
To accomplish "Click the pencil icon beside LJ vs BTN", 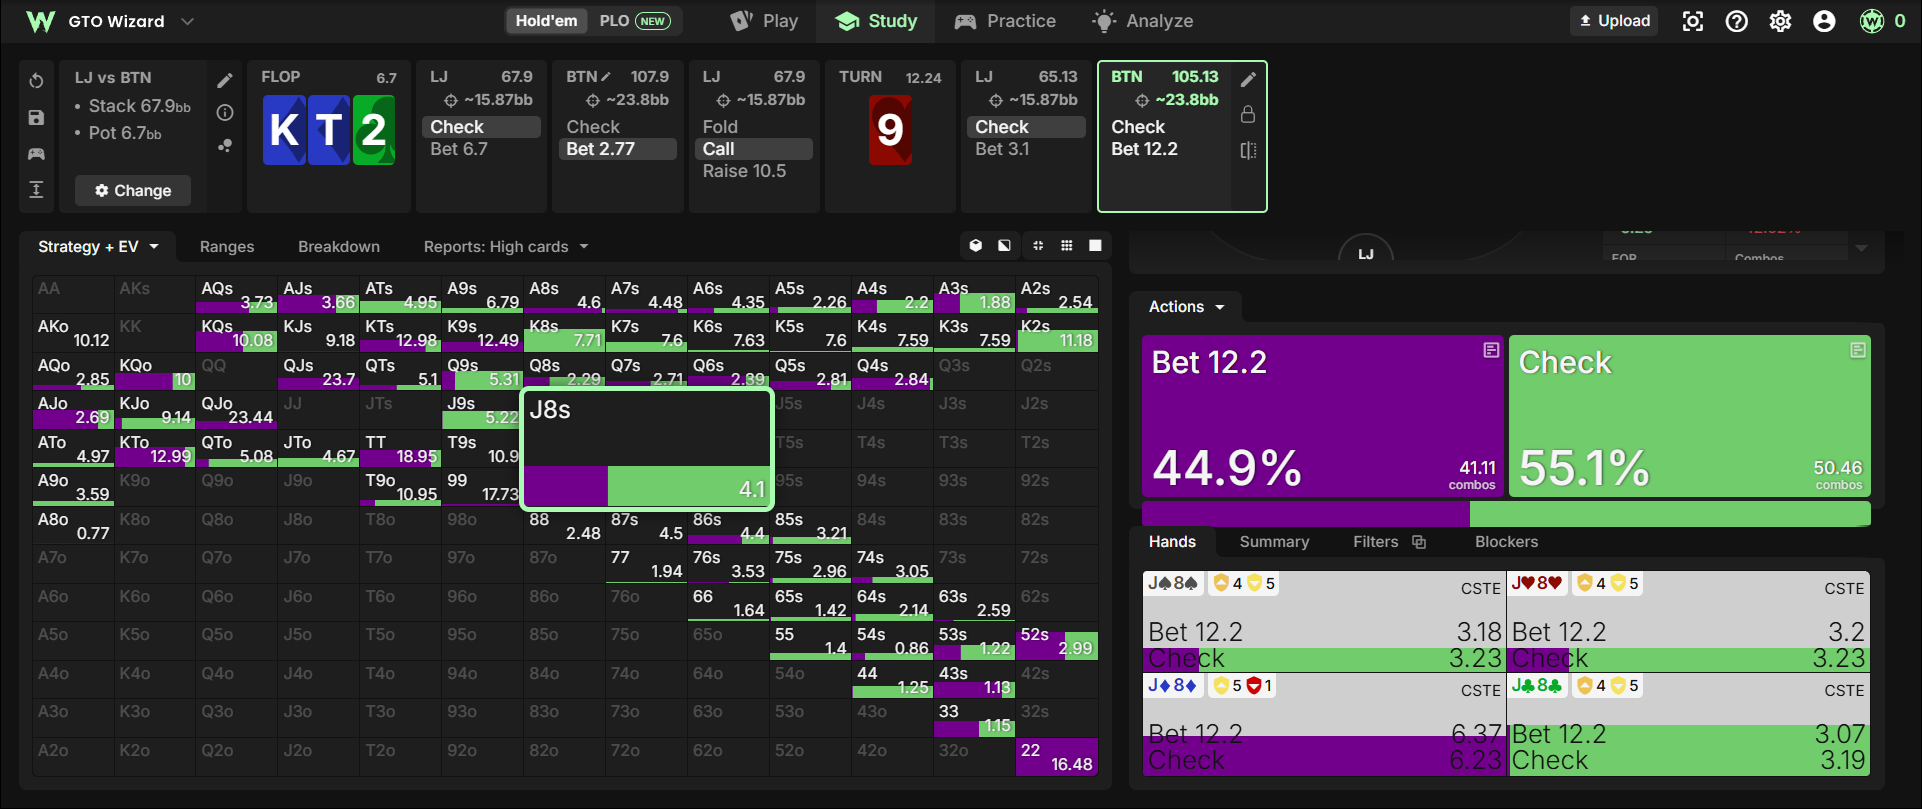I will 225,80.
